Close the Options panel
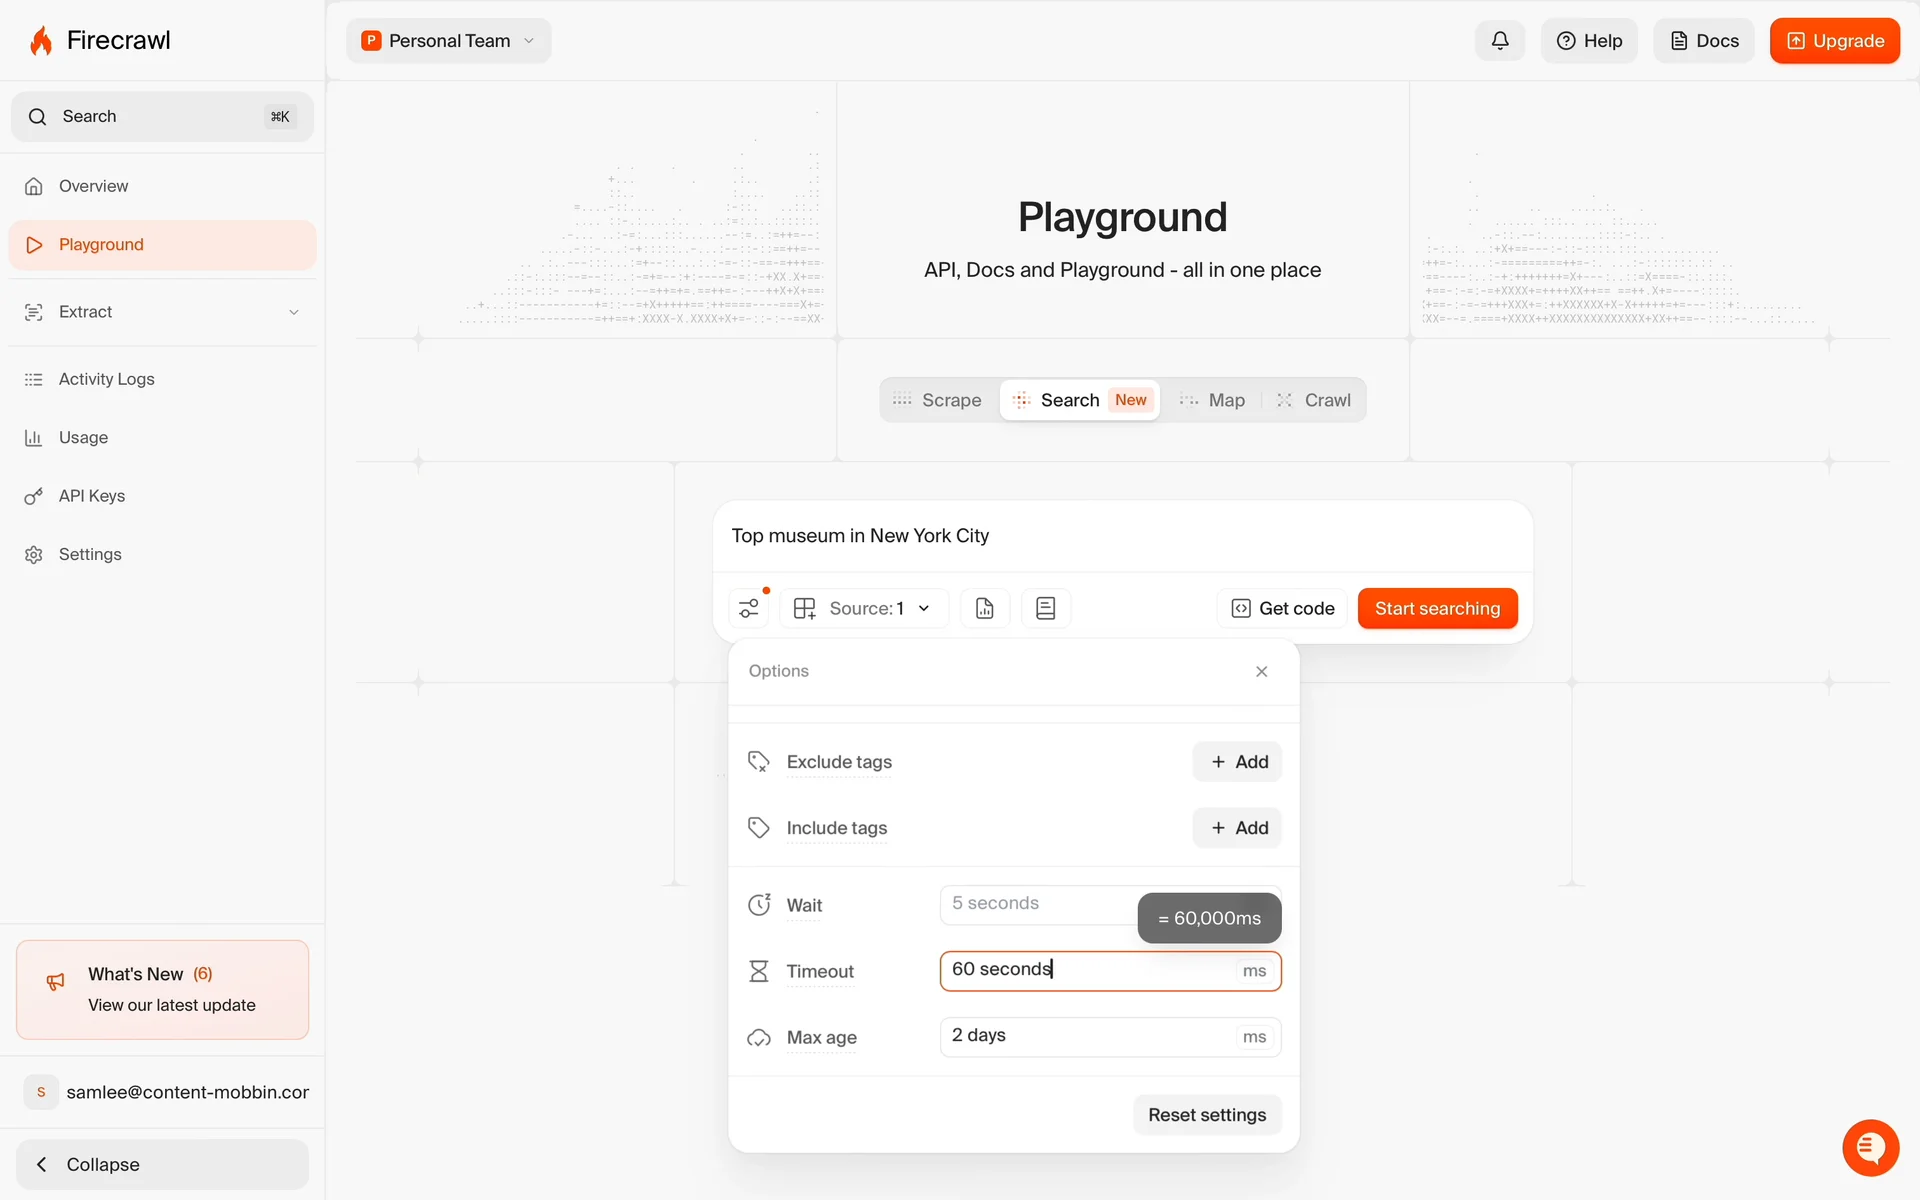Viewport: 1920px width, 1200px height. point(1262,671)
